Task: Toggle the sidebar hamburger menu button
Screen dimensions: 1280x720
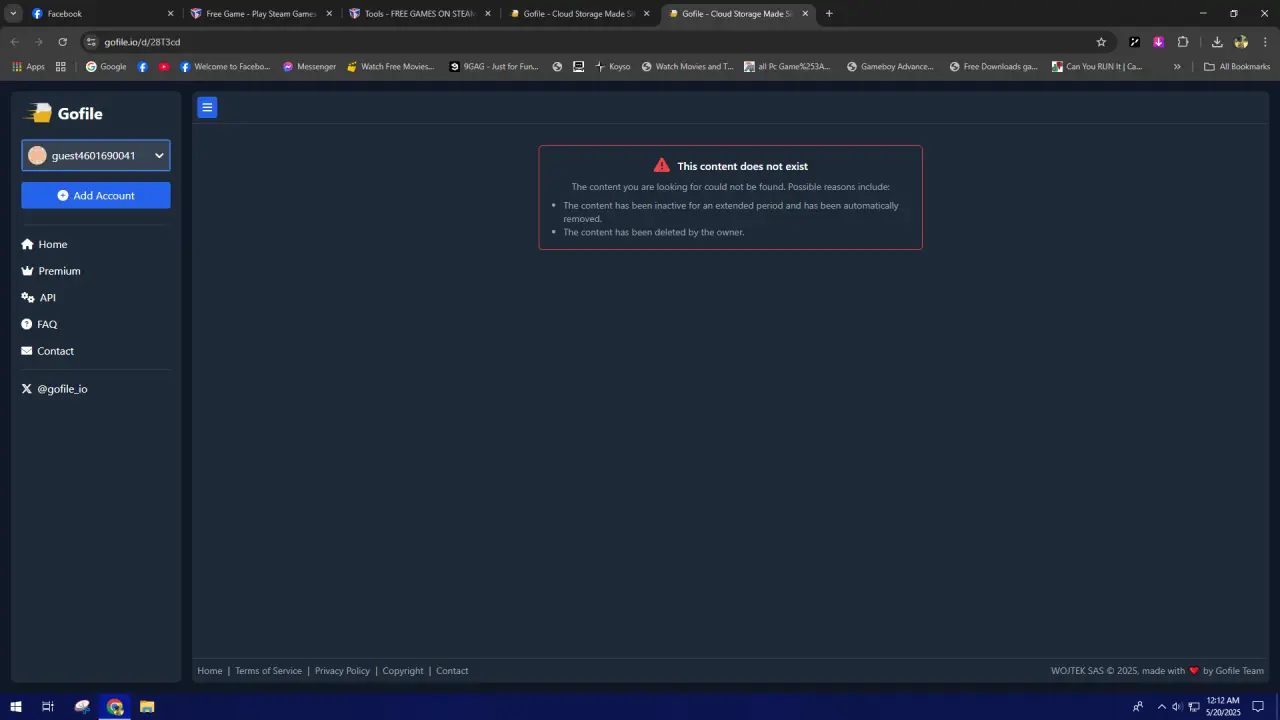Action: pyautogui.click(x=207, y=107)
